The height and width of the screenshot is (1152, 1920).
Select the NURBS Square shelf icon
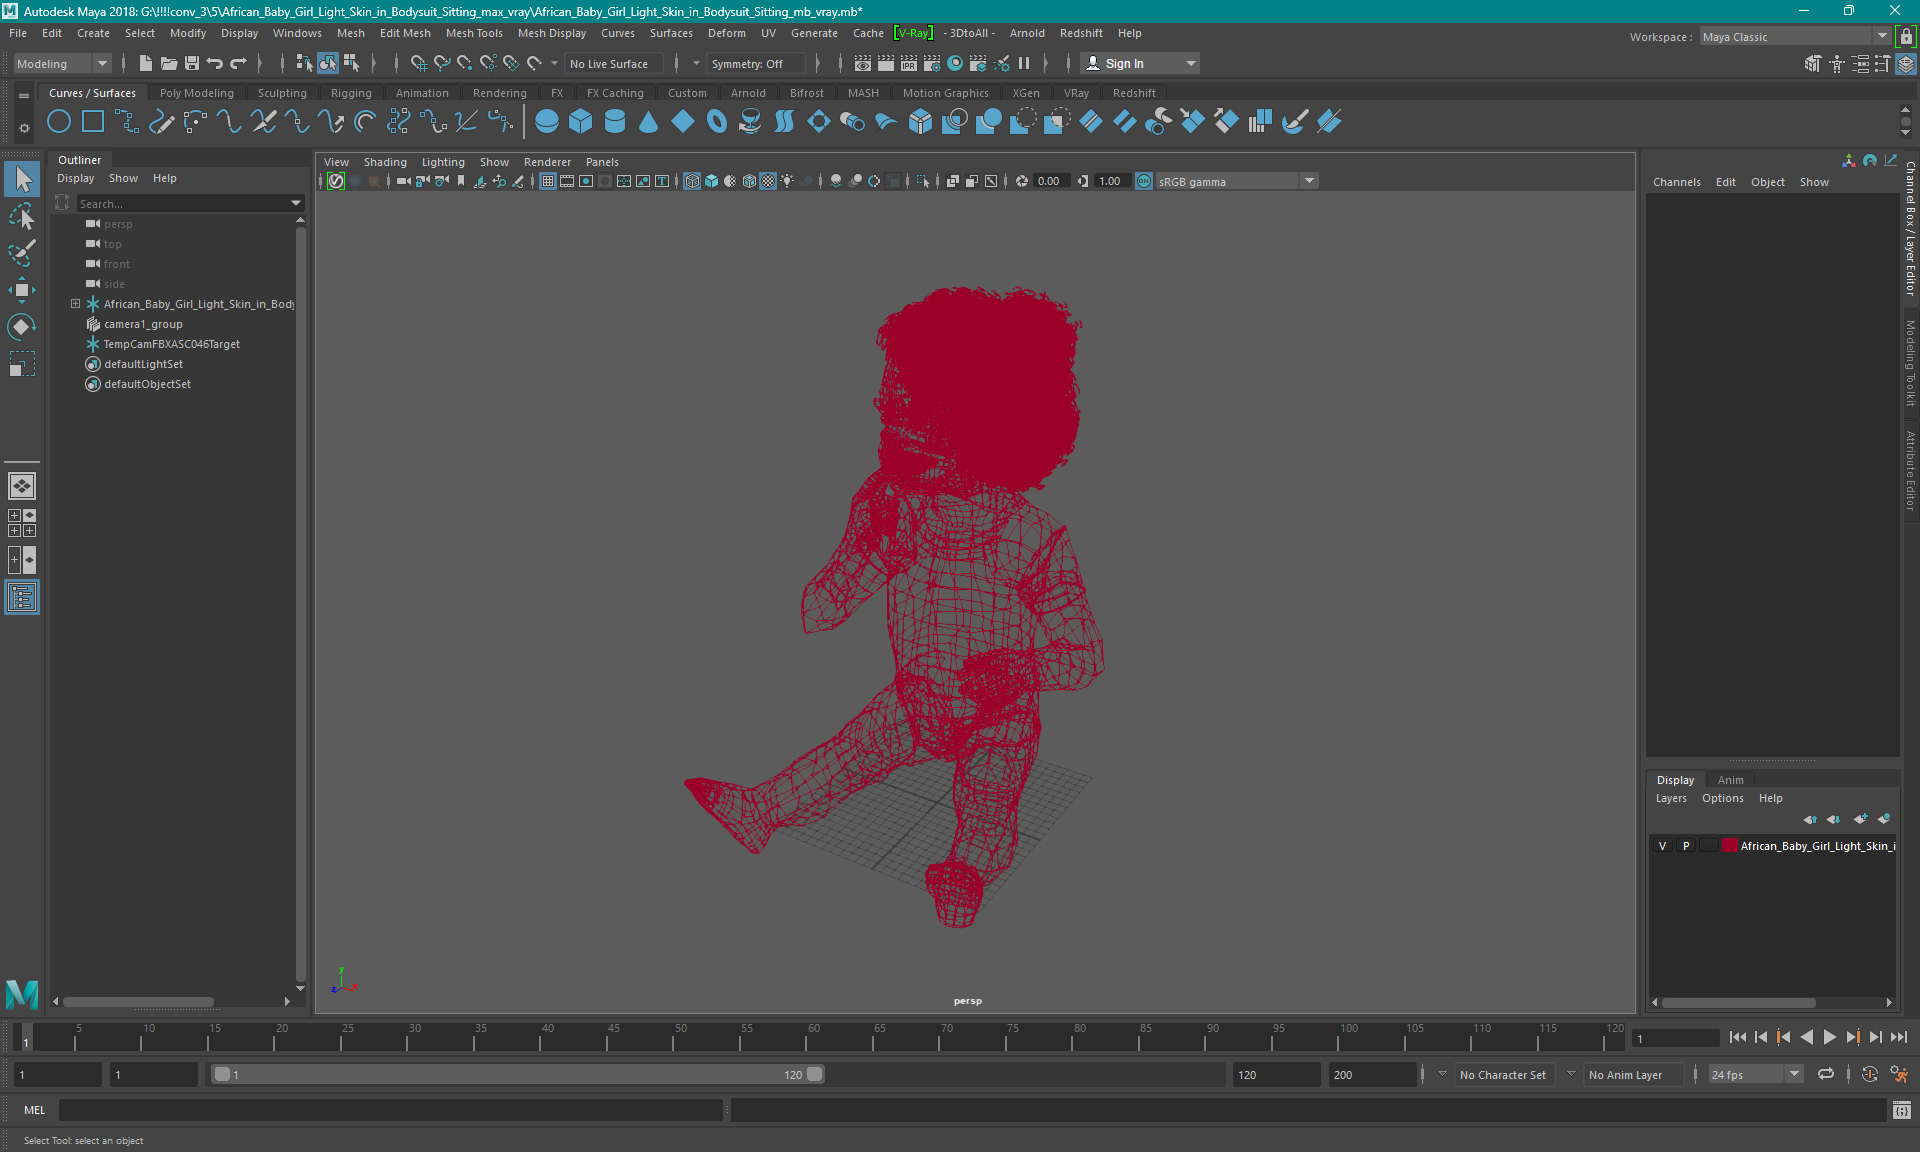tap(93, 122)
